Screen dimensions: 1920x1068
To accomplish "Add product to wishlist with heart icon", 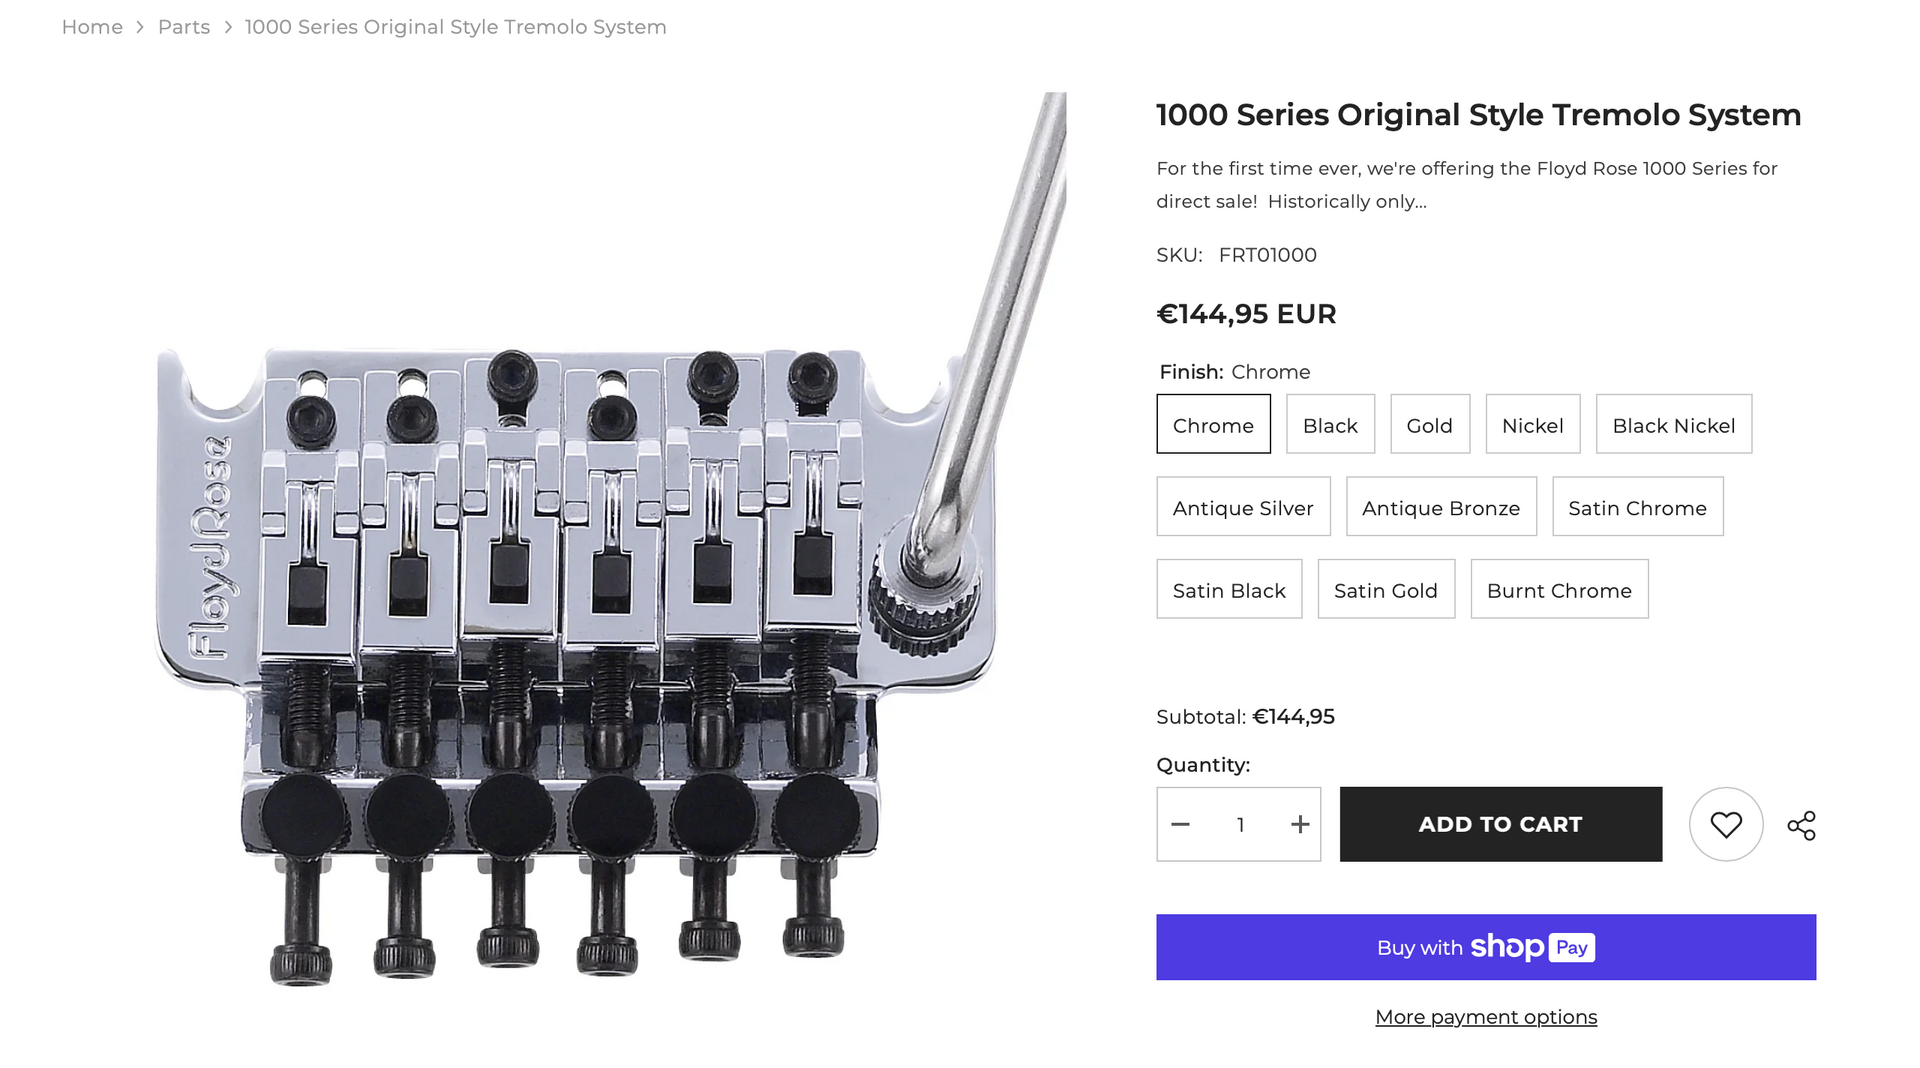I will 1726,824.
